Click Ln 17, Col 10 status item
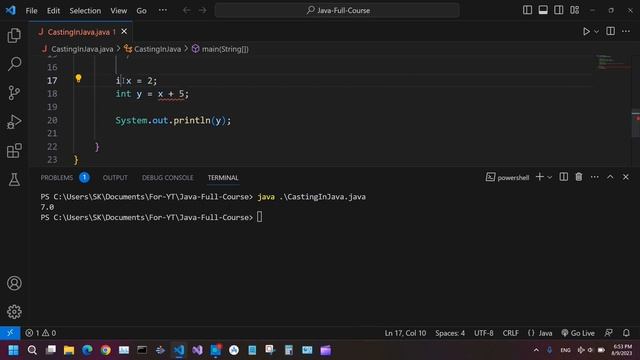 pos(405,333)
